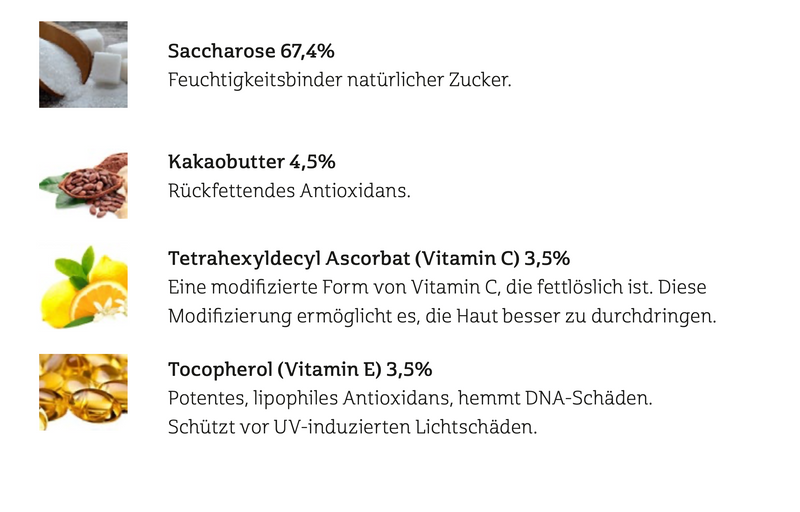
Task: Click the 'Rückfettendes Antioxidans' description
Action: pos(289,190)
